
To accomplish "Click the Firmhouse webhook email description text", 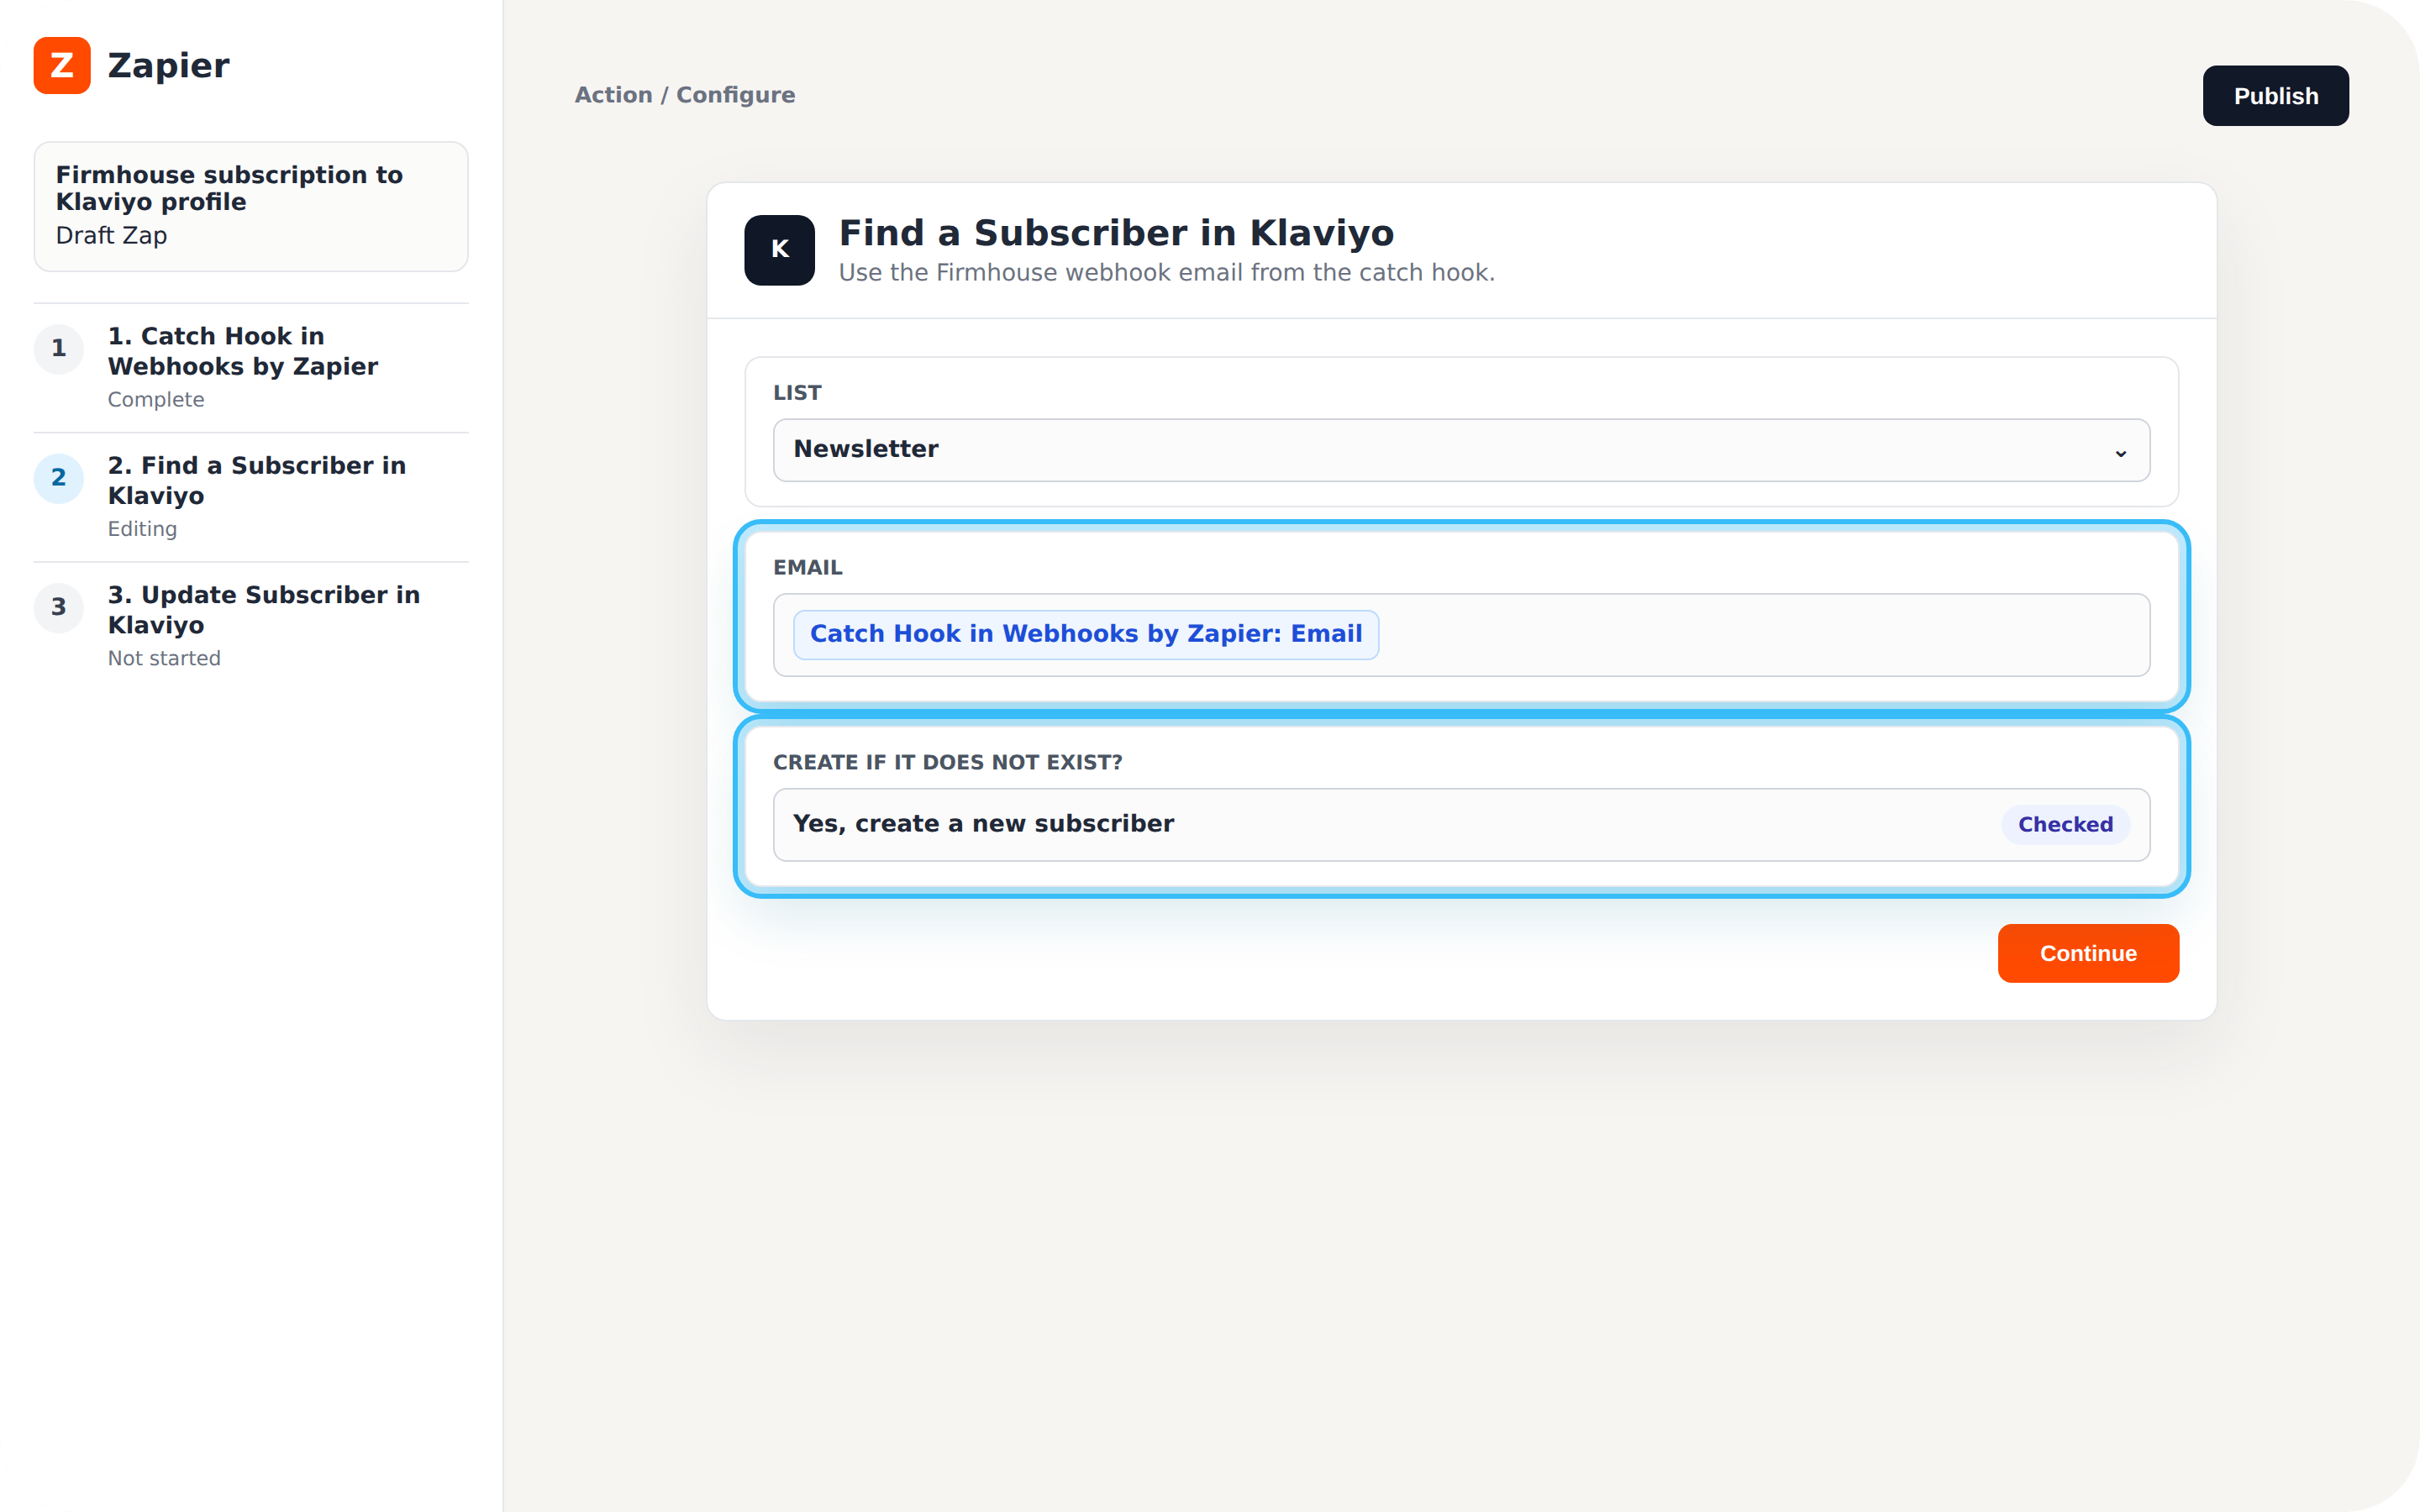I will [1166, 273].
